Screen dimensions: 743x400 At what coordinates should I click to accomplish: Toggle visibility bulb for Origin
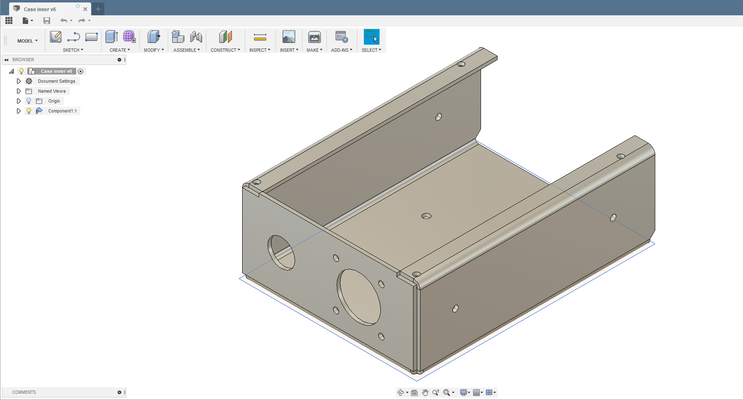(29, 101)
